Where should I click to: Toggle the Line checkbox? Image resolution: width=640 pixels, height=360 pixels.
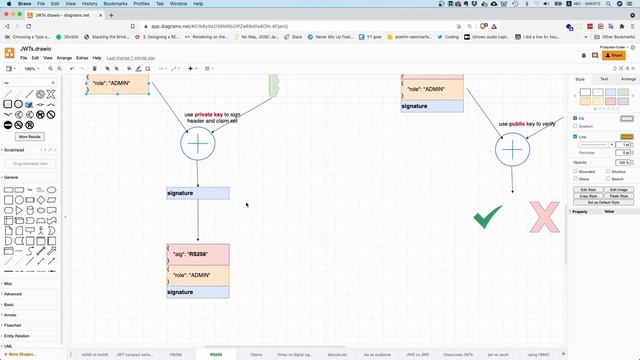(x=575, y=136)
